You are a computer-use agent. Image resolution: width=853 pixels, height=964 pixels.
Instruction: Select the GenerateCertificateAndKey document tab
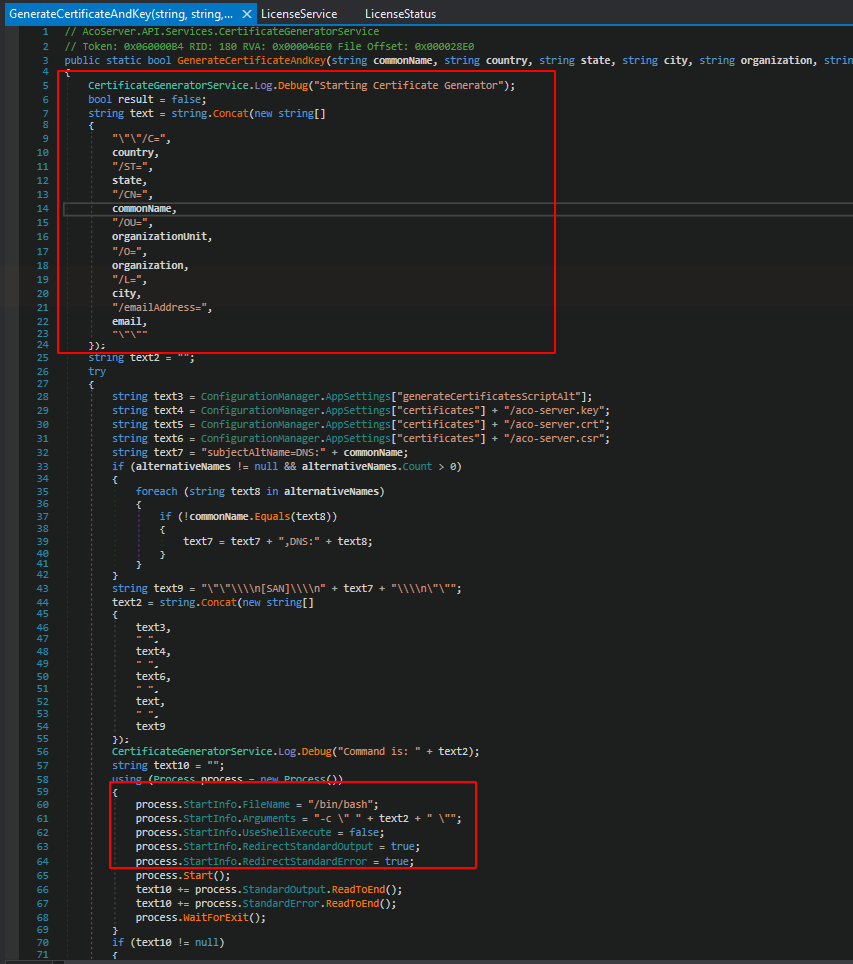[x=120, y=14]
